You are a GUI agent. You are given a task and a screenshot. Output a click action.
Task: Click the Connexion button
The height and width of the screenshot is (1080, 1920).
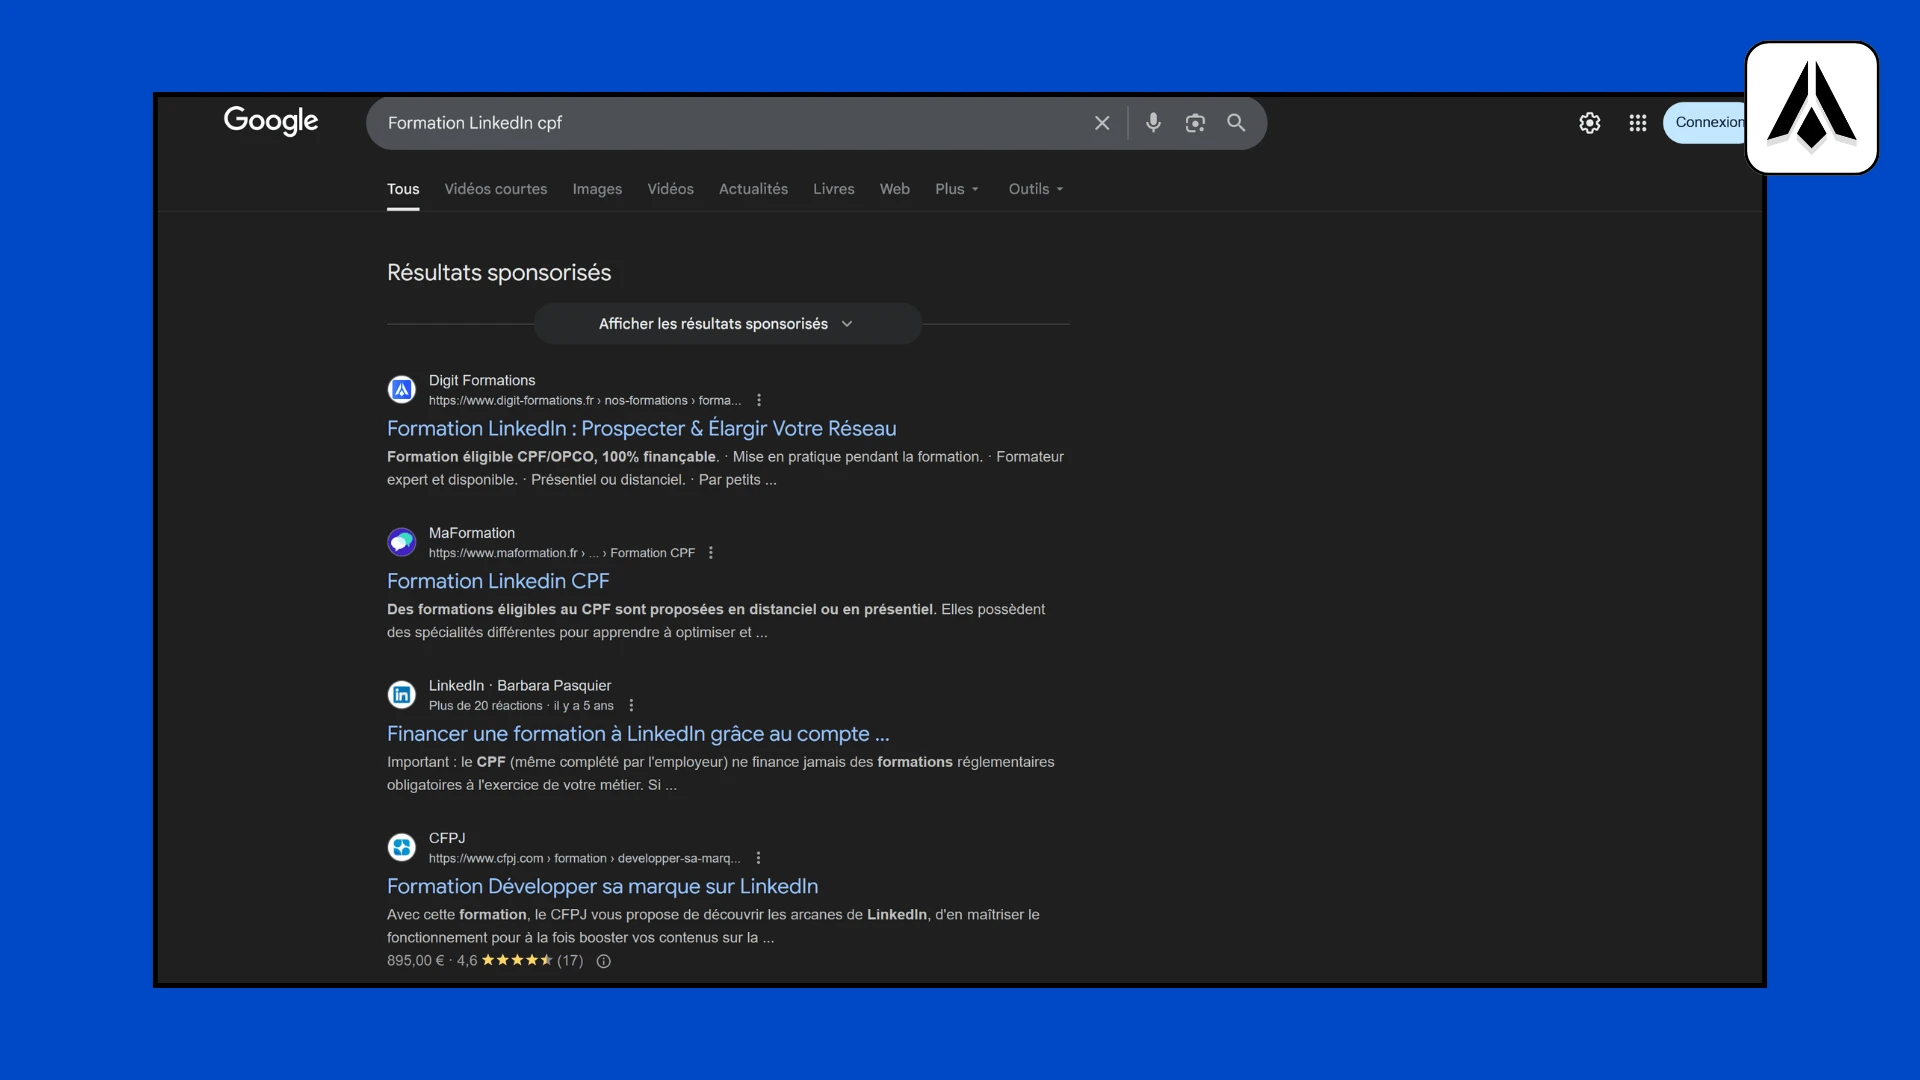tap(1710, 122)
